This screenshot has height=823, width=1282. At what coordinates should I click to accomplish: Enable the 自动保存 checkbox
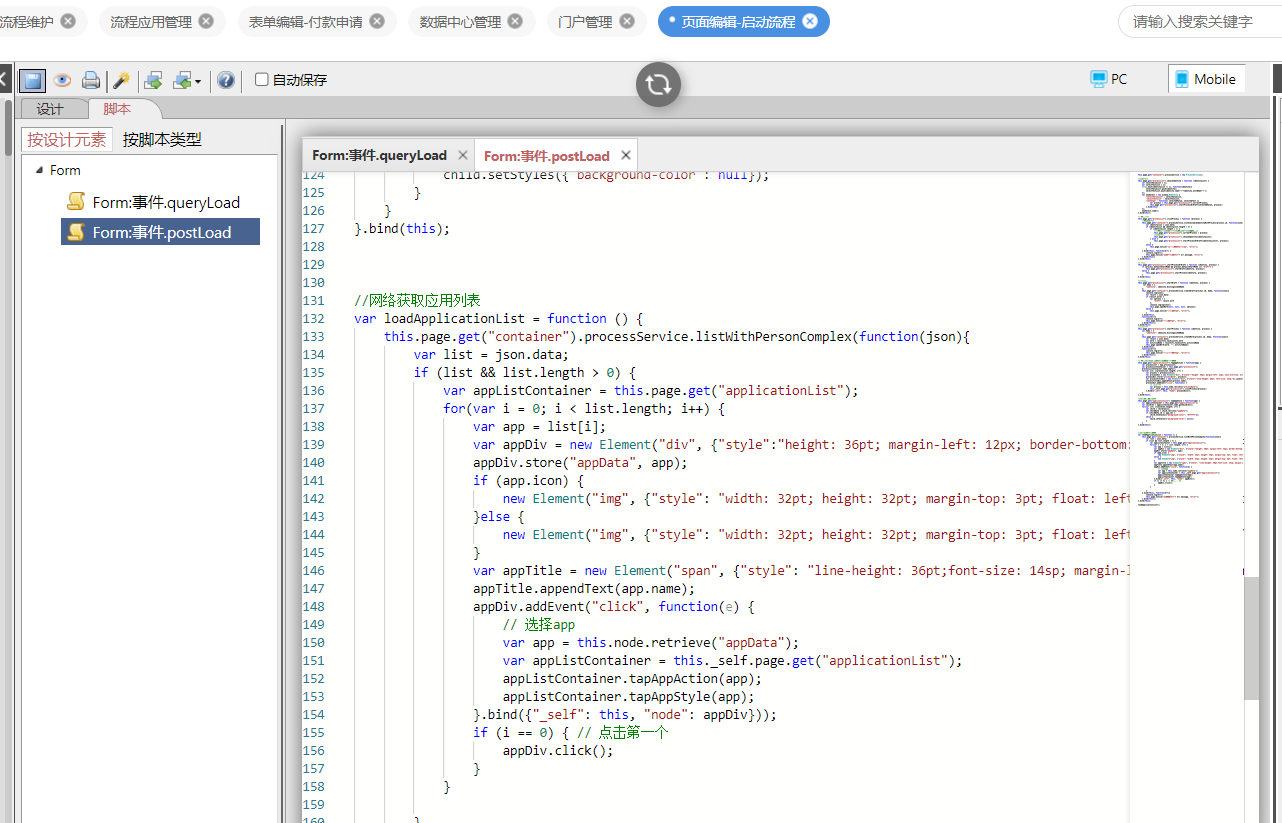coord(262,80)
